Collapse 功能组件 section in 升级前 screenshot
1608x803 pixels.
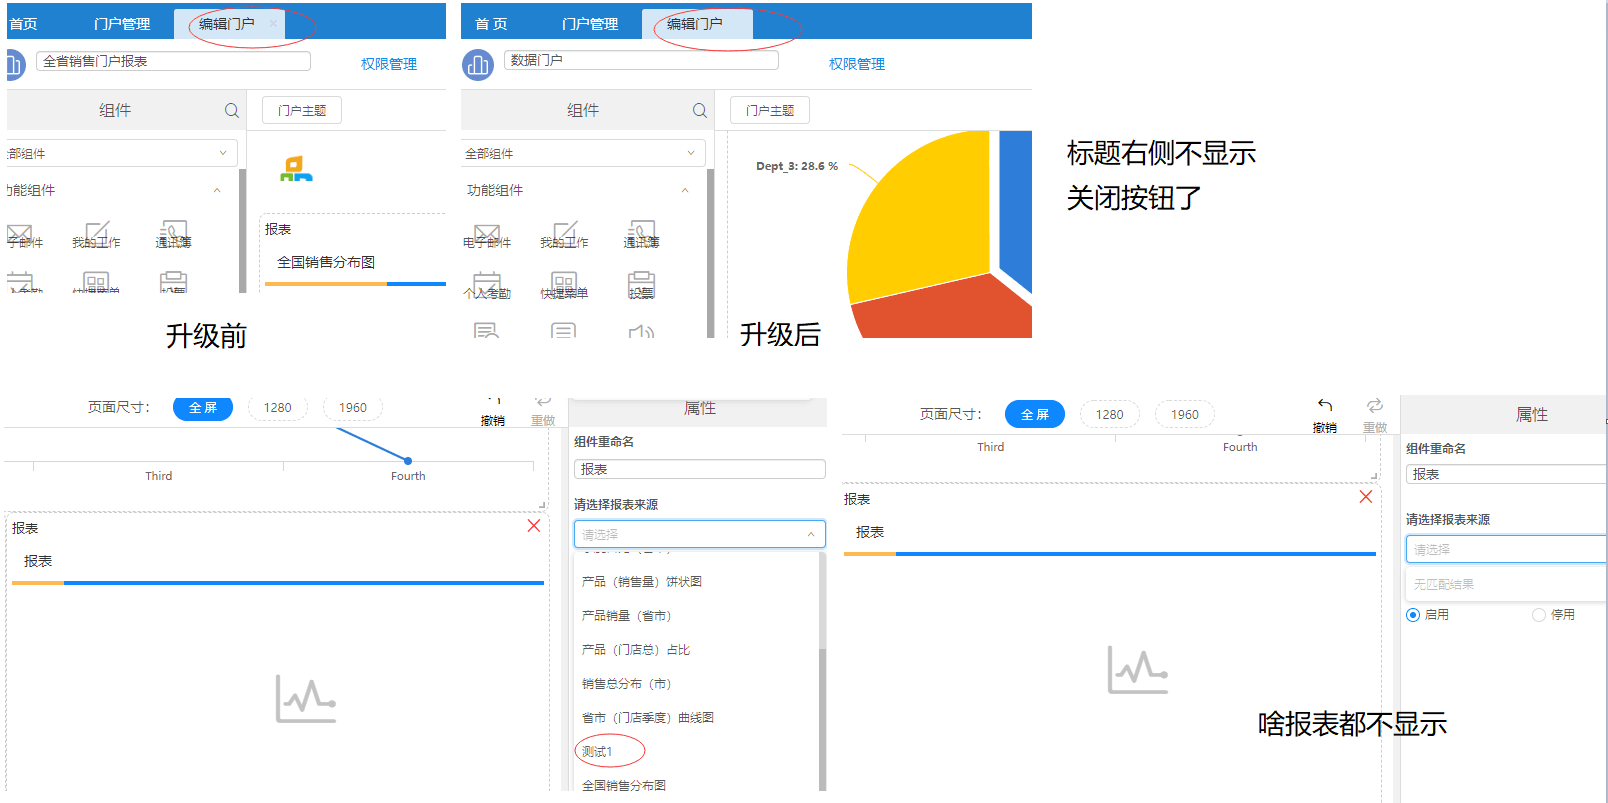point(217,190)
